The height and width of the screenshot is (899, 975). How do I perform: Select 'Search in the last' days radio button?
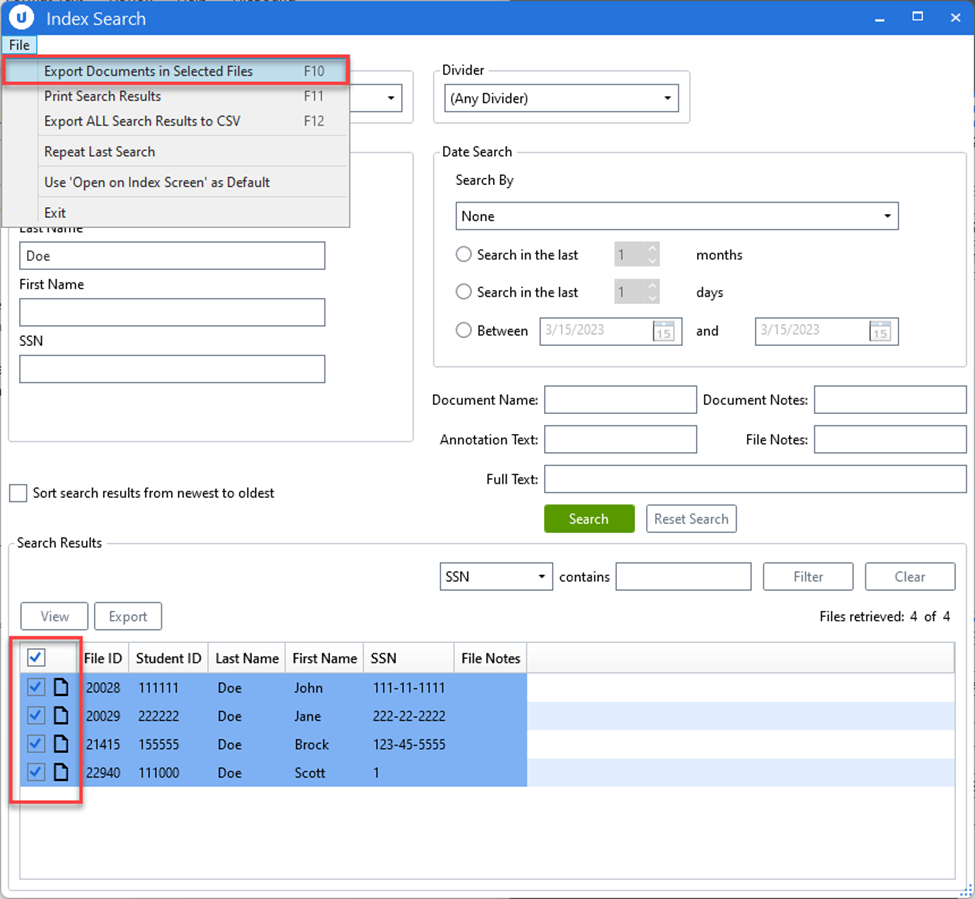(464, 292)
